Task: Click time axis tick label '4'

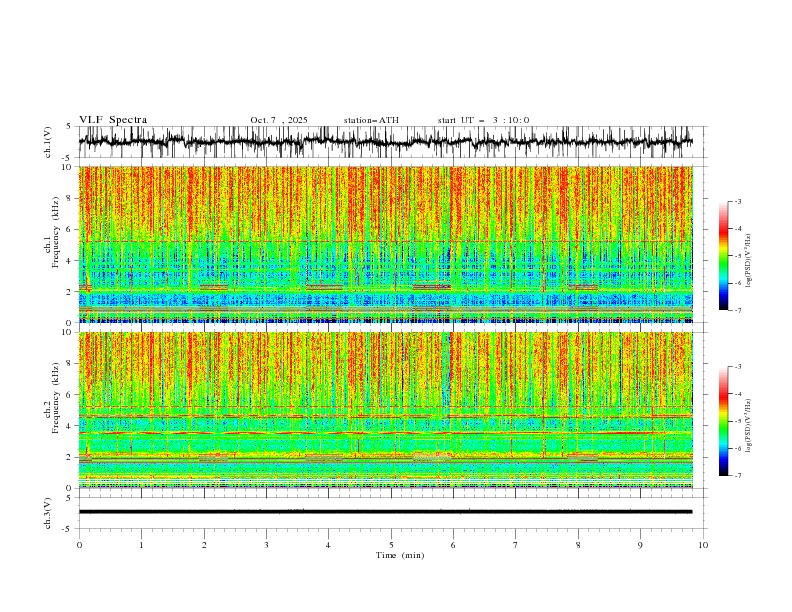Action: [328, 545]
